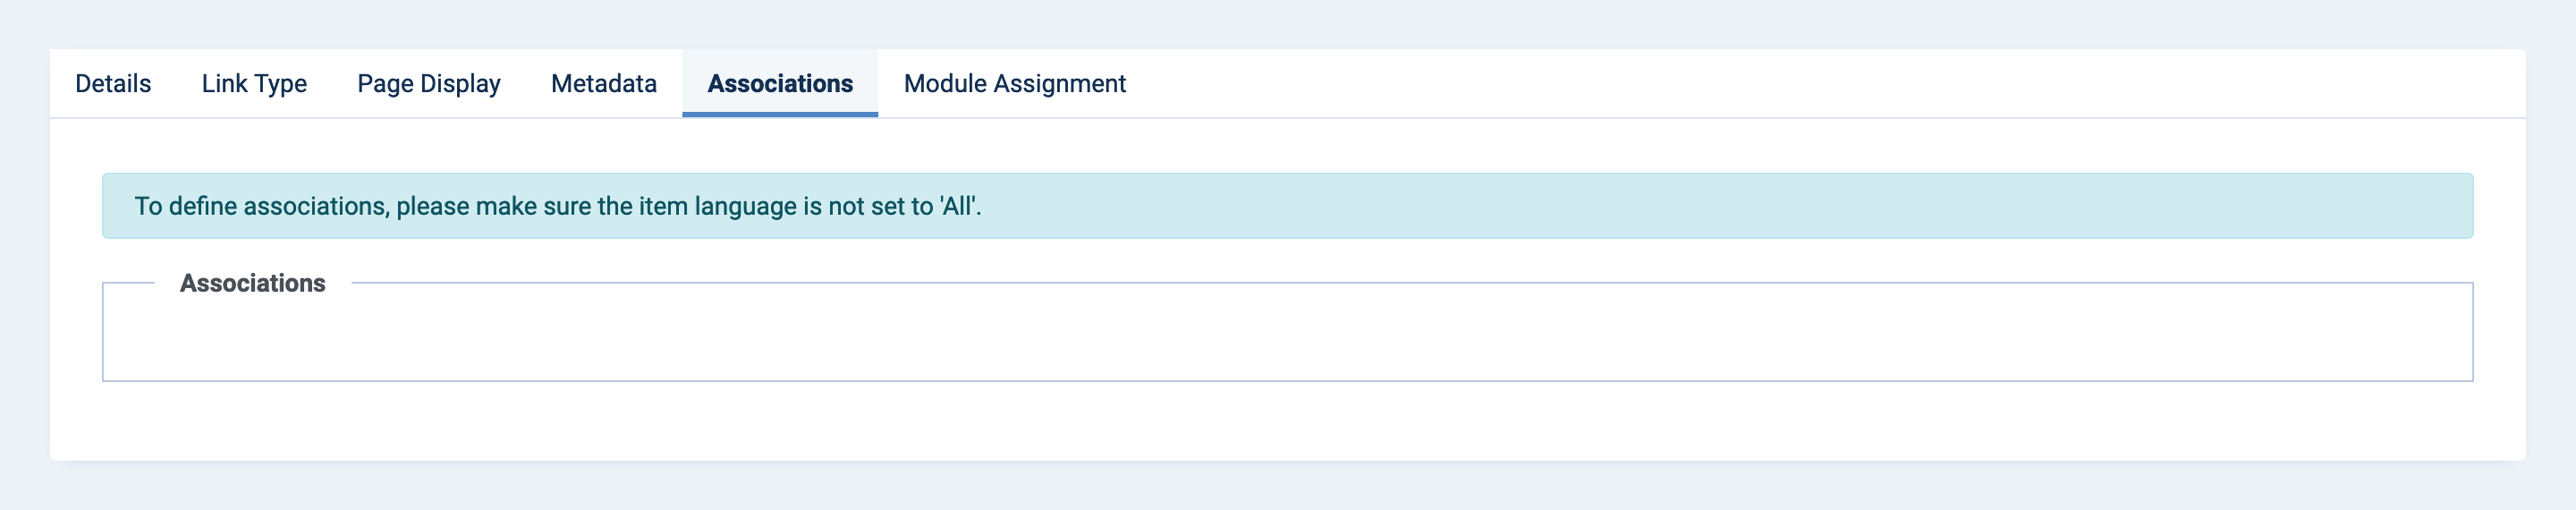Click empty tab bar space after Module Assignment
2576x510 pixels.
(x=1800, y=84)
